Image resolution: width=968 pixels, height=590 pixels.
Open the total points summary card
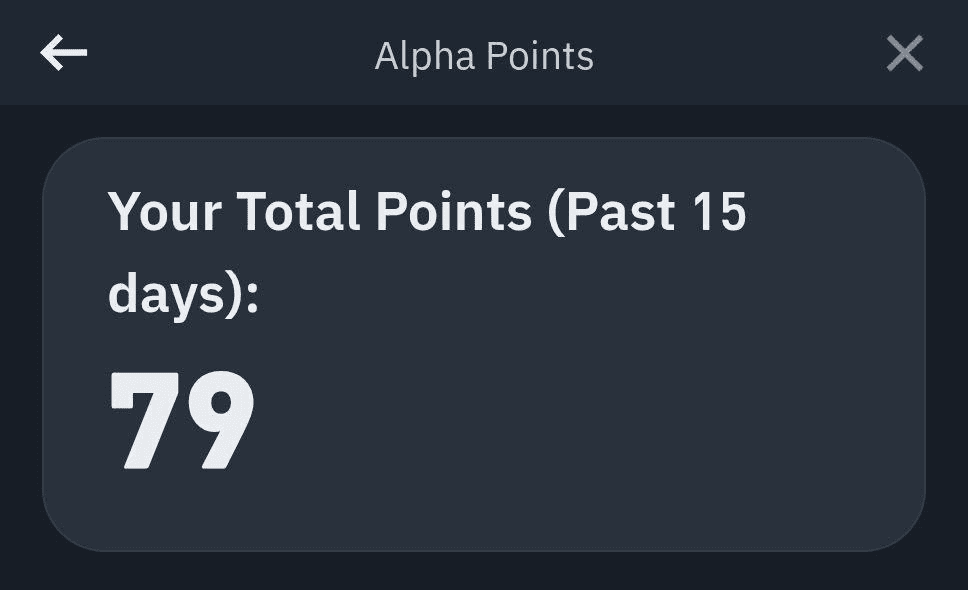coord(483,344)
